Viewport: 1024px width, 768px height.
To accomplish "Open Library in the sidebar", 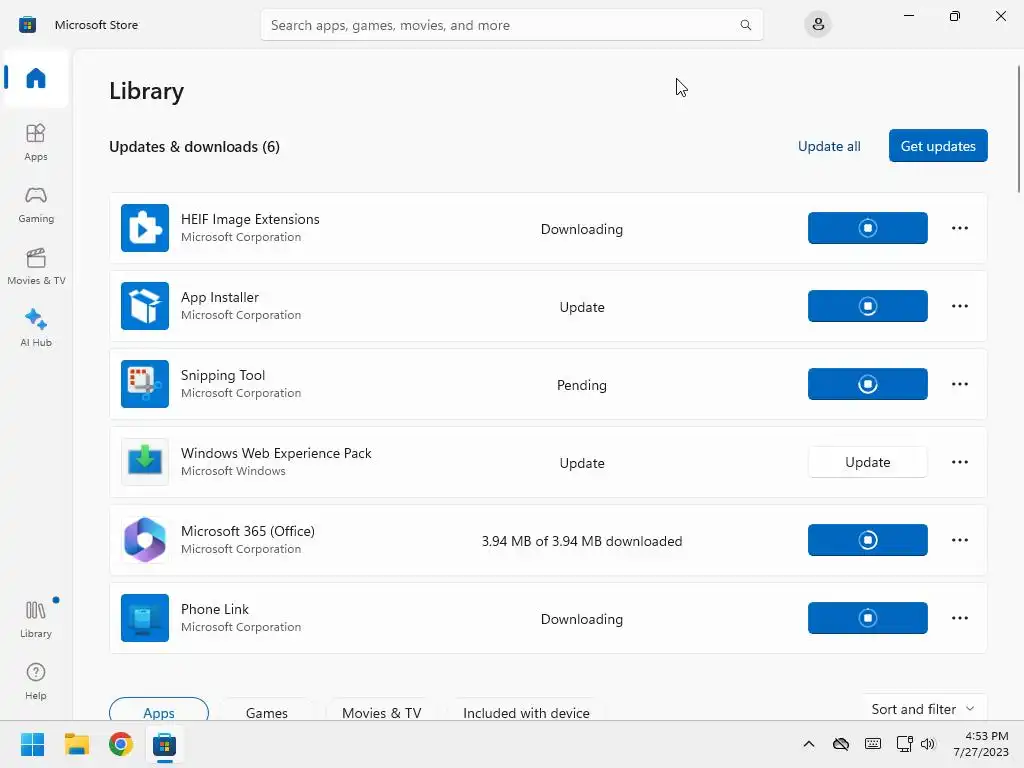I will [x=36, y=619].
